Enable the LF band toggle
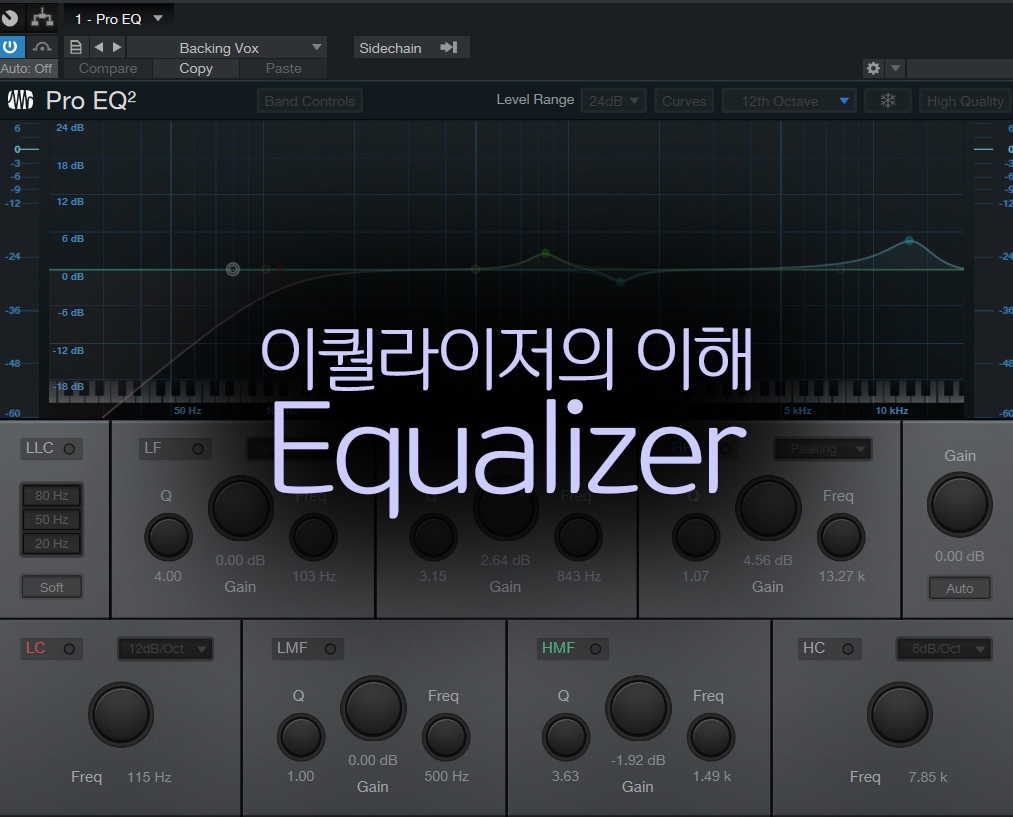 tap(198, 449)
